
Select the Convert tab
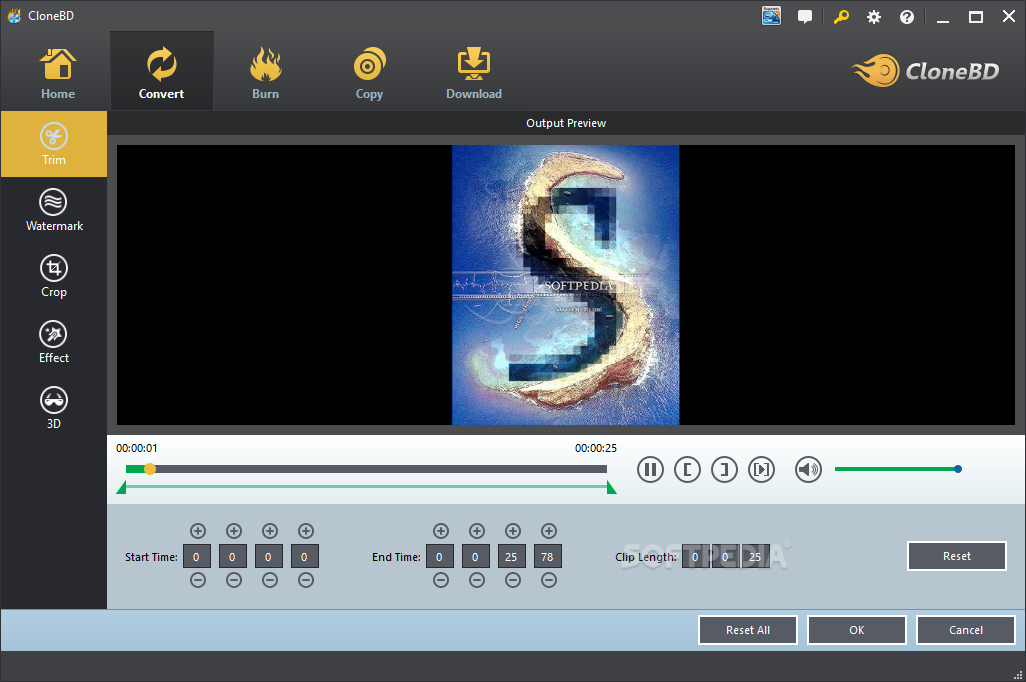(x=162, y=73)
